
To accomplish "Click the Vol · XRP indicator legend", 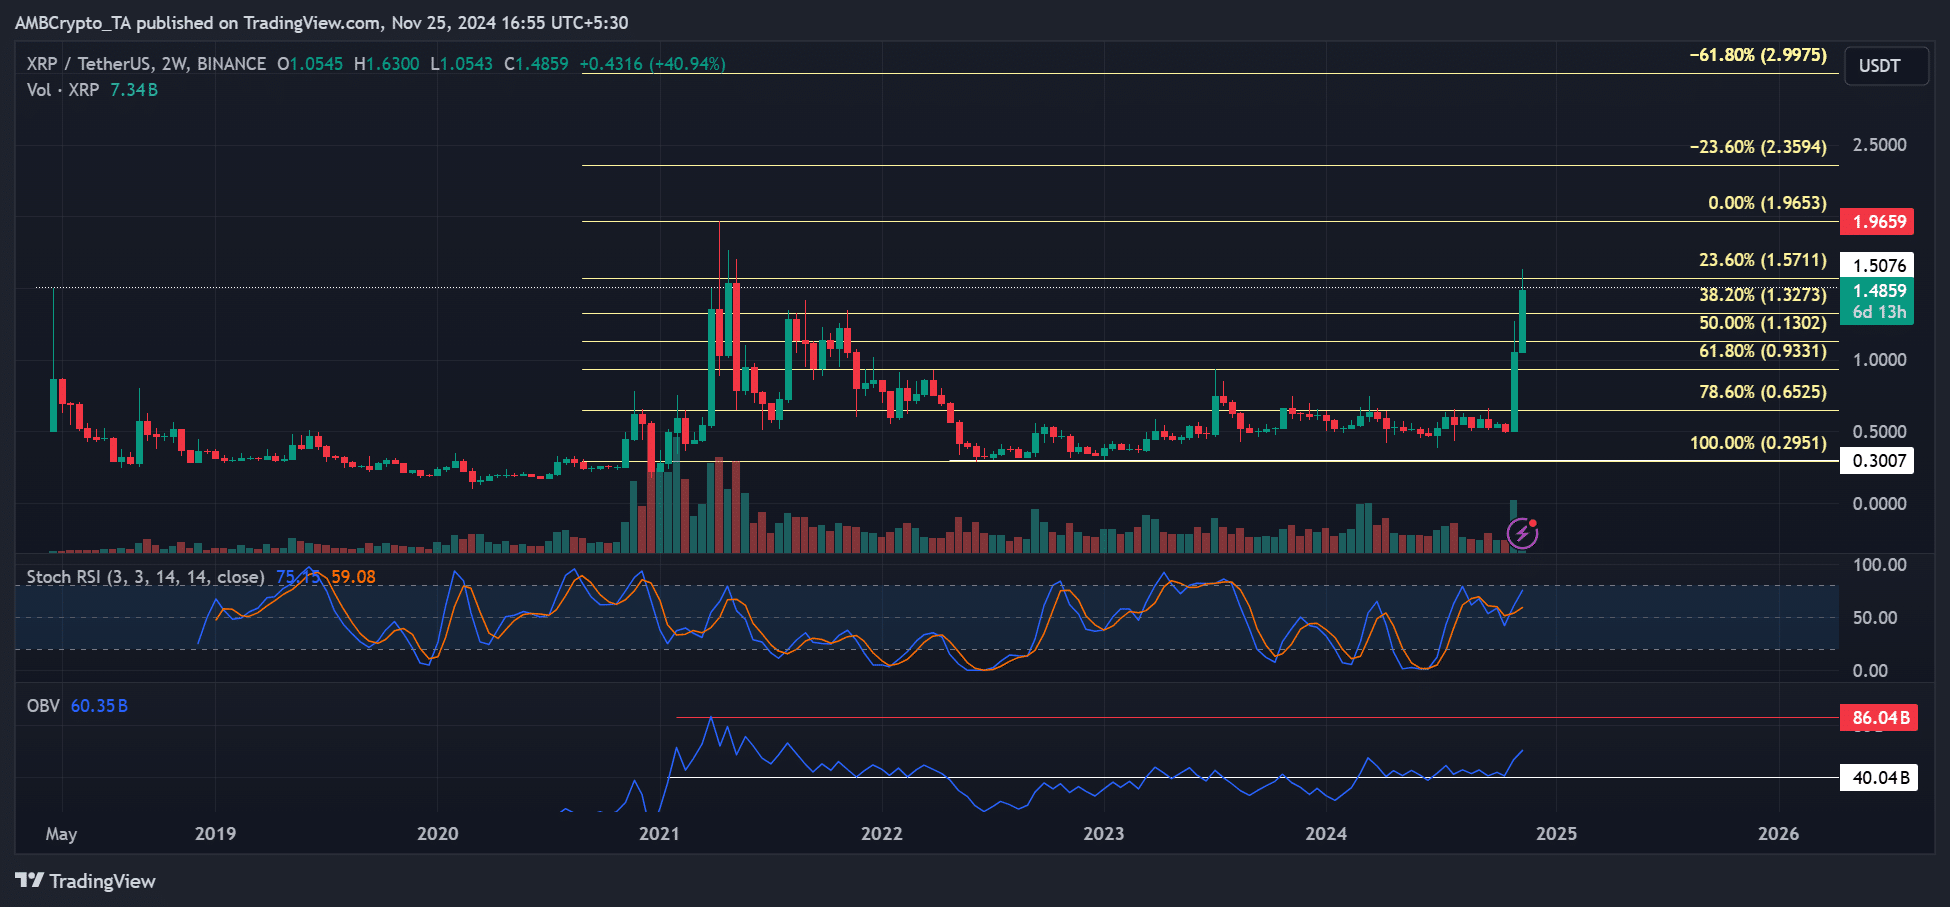I will coord(63,90).
